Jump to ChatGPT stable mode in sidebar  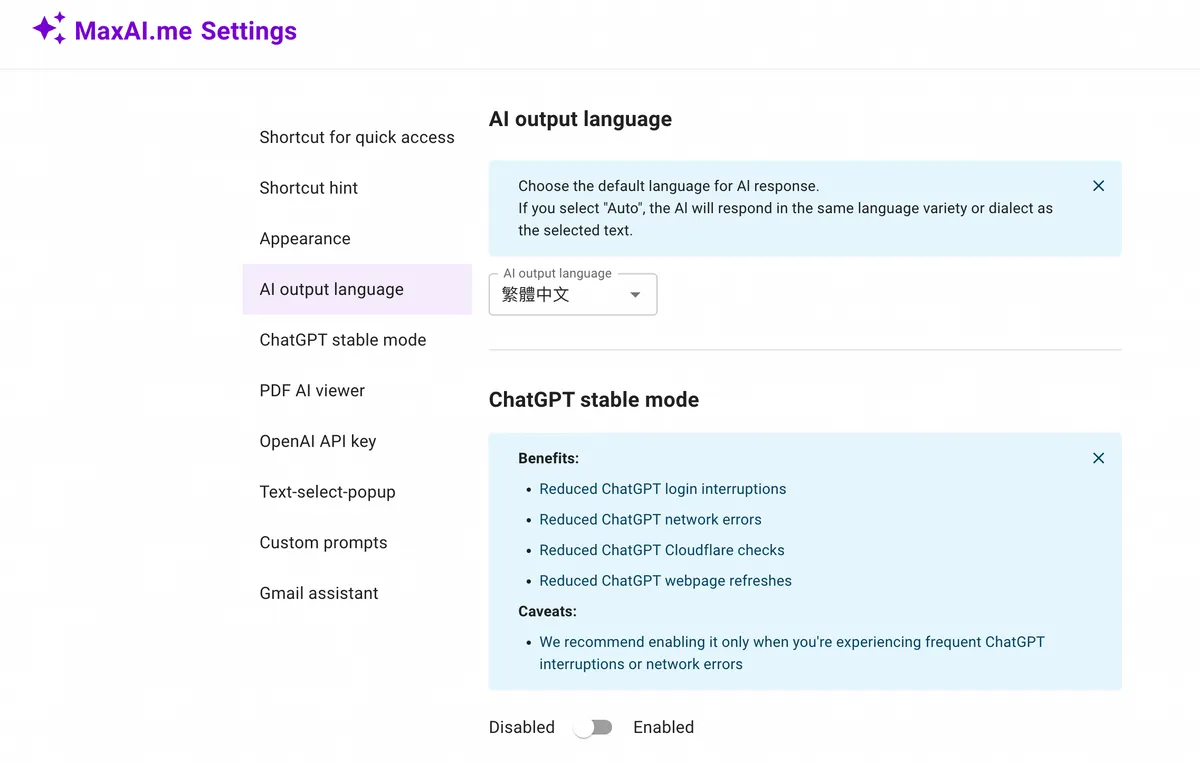pyautogui.click(x=342, y=340)
